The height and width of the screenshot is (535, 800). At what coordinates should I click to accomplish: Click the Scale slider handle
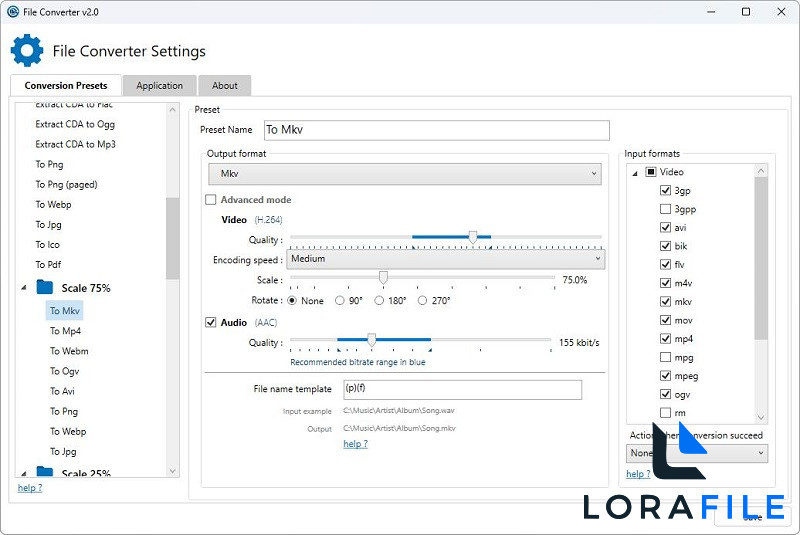coord(383,278)
